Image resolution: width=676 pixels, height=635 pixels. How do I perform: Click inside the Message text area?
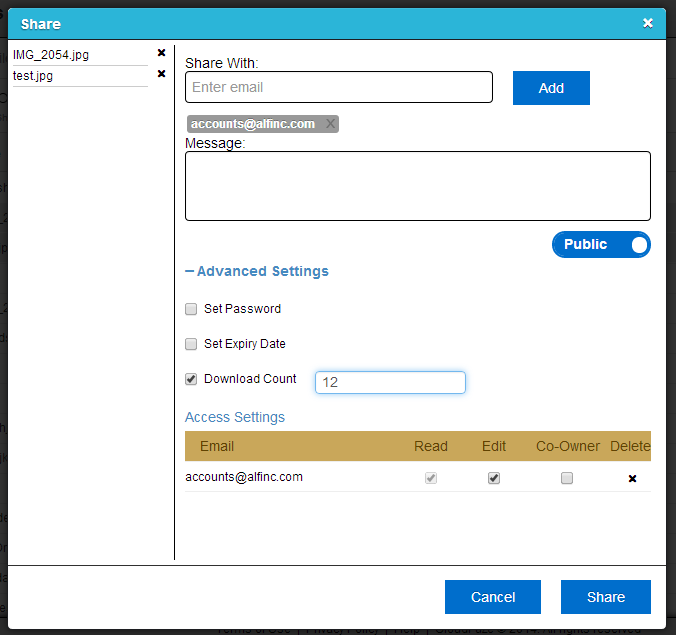pyautogui.click(x=418, y=186)
